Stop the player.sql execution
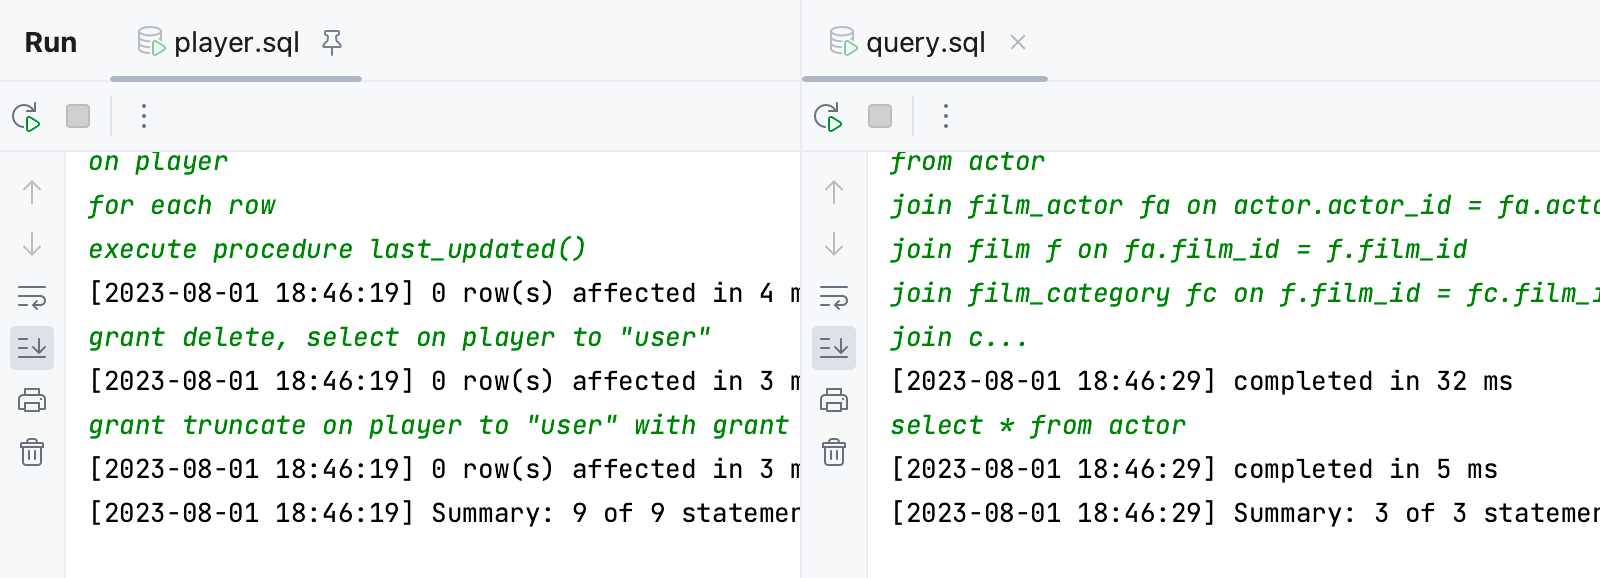This screenshot has height=578, width=1600. tap(78, 117)
